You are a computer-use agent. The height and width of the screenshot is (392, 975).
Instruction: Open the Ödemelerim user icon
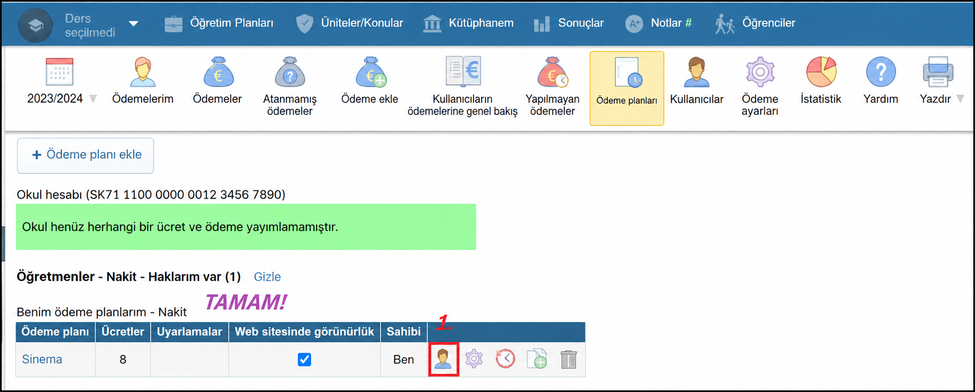pyautogui.click(x=142, y=72)
